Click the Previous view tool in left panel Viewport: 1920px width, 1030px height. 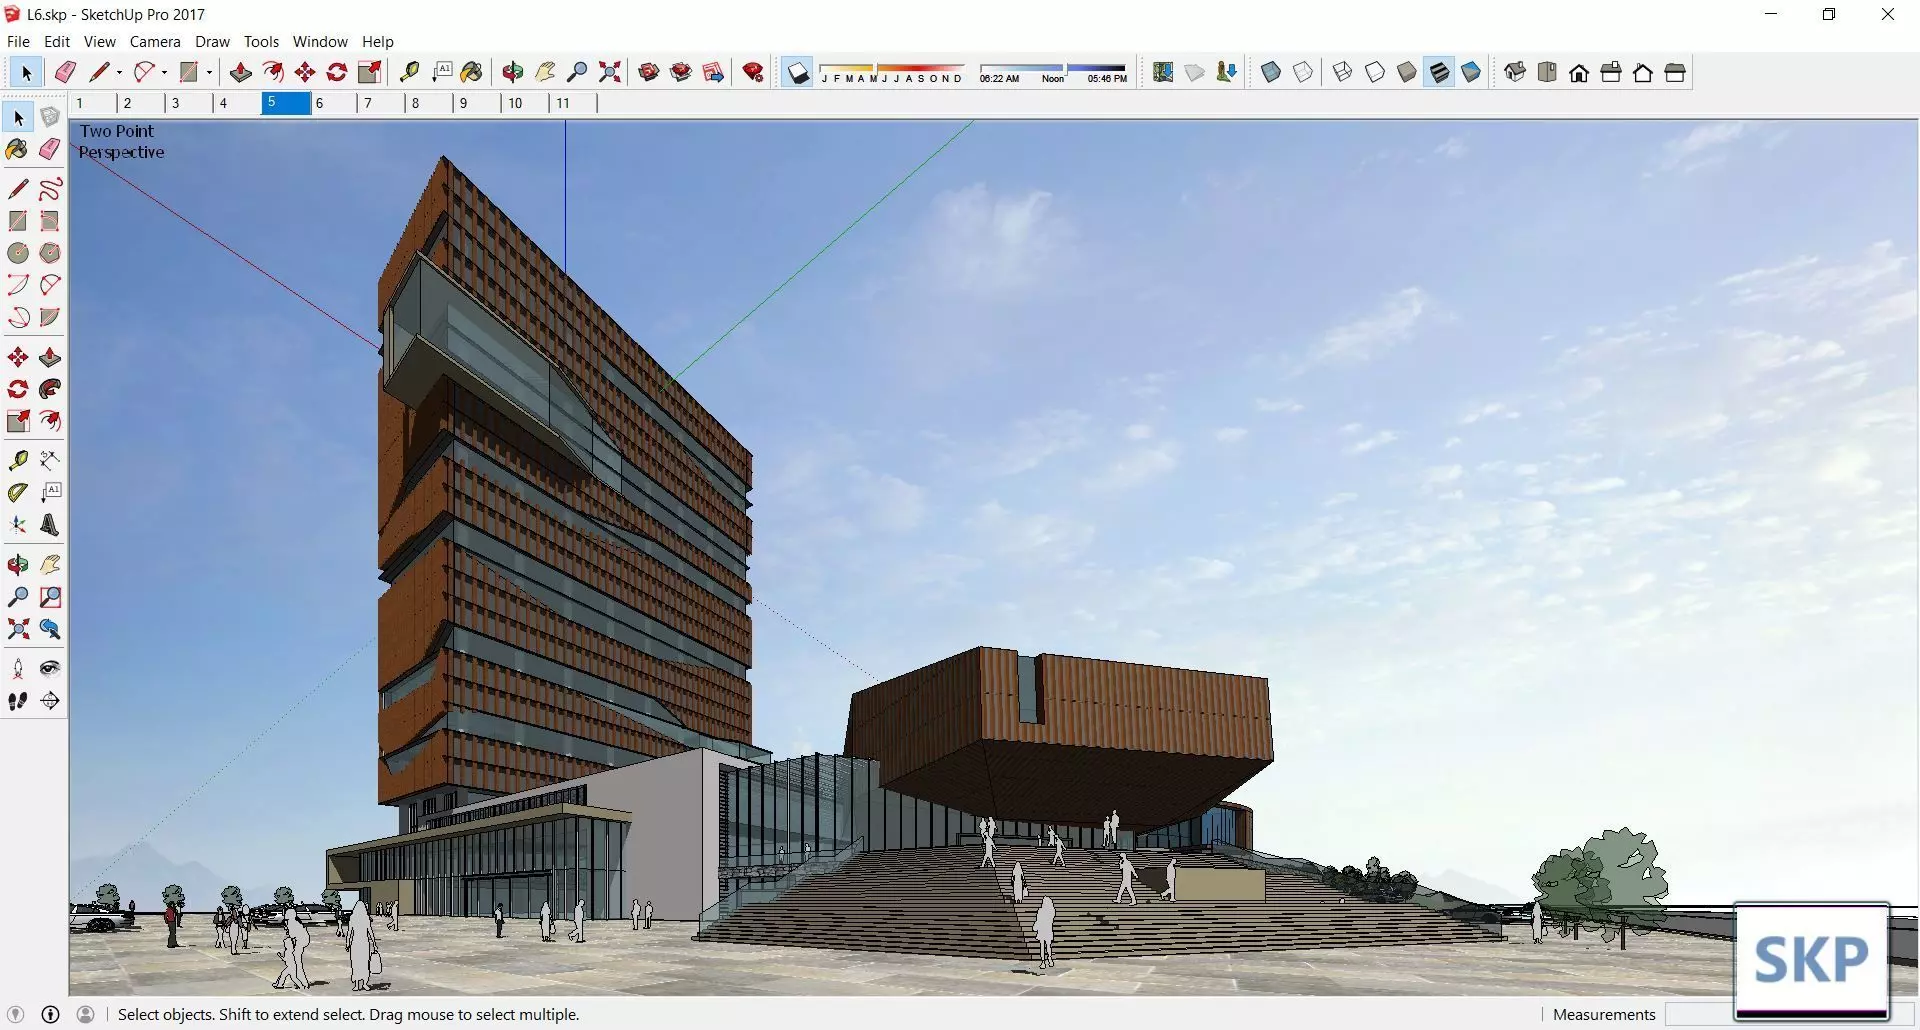pos(50,629)
